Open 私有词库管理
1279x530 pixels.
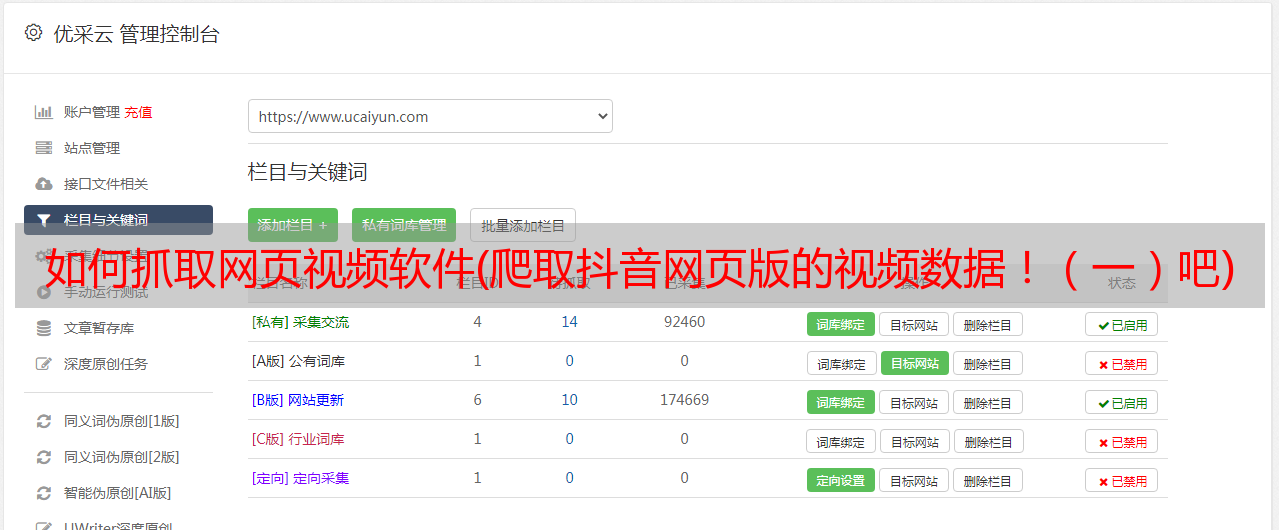404,225
